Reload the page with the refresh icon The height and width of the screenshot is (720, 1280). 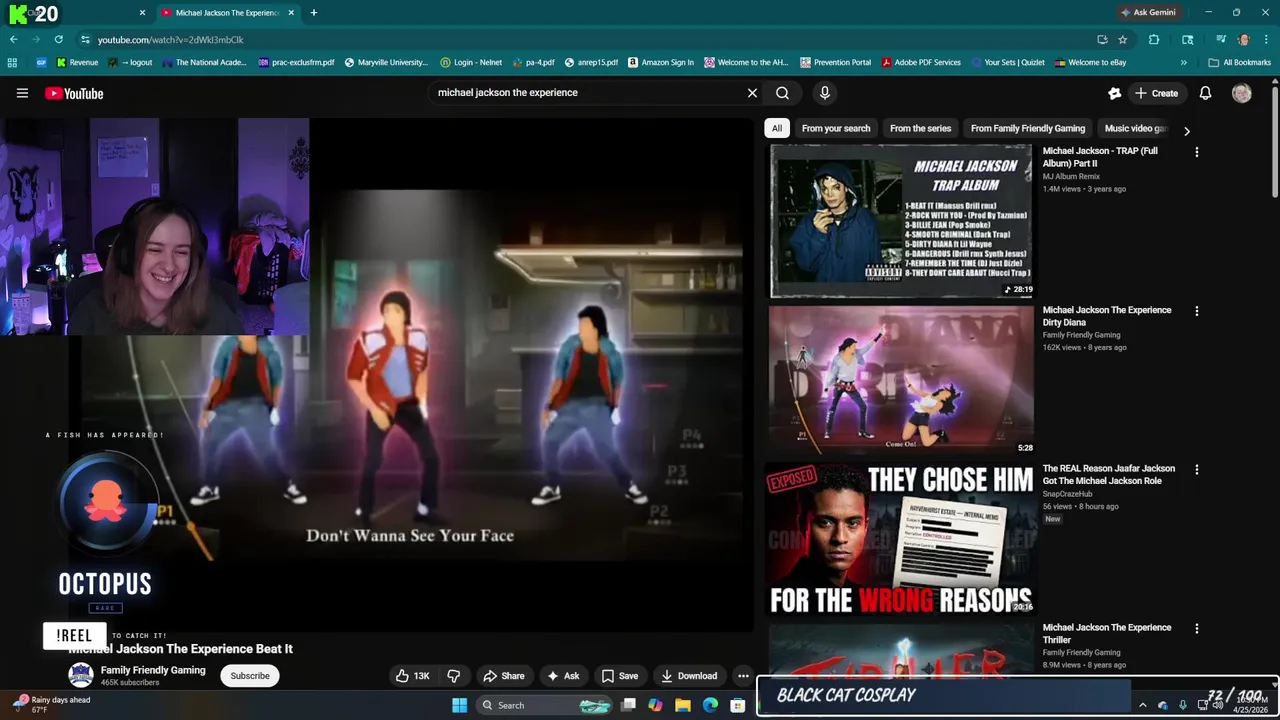pos(58,40)
